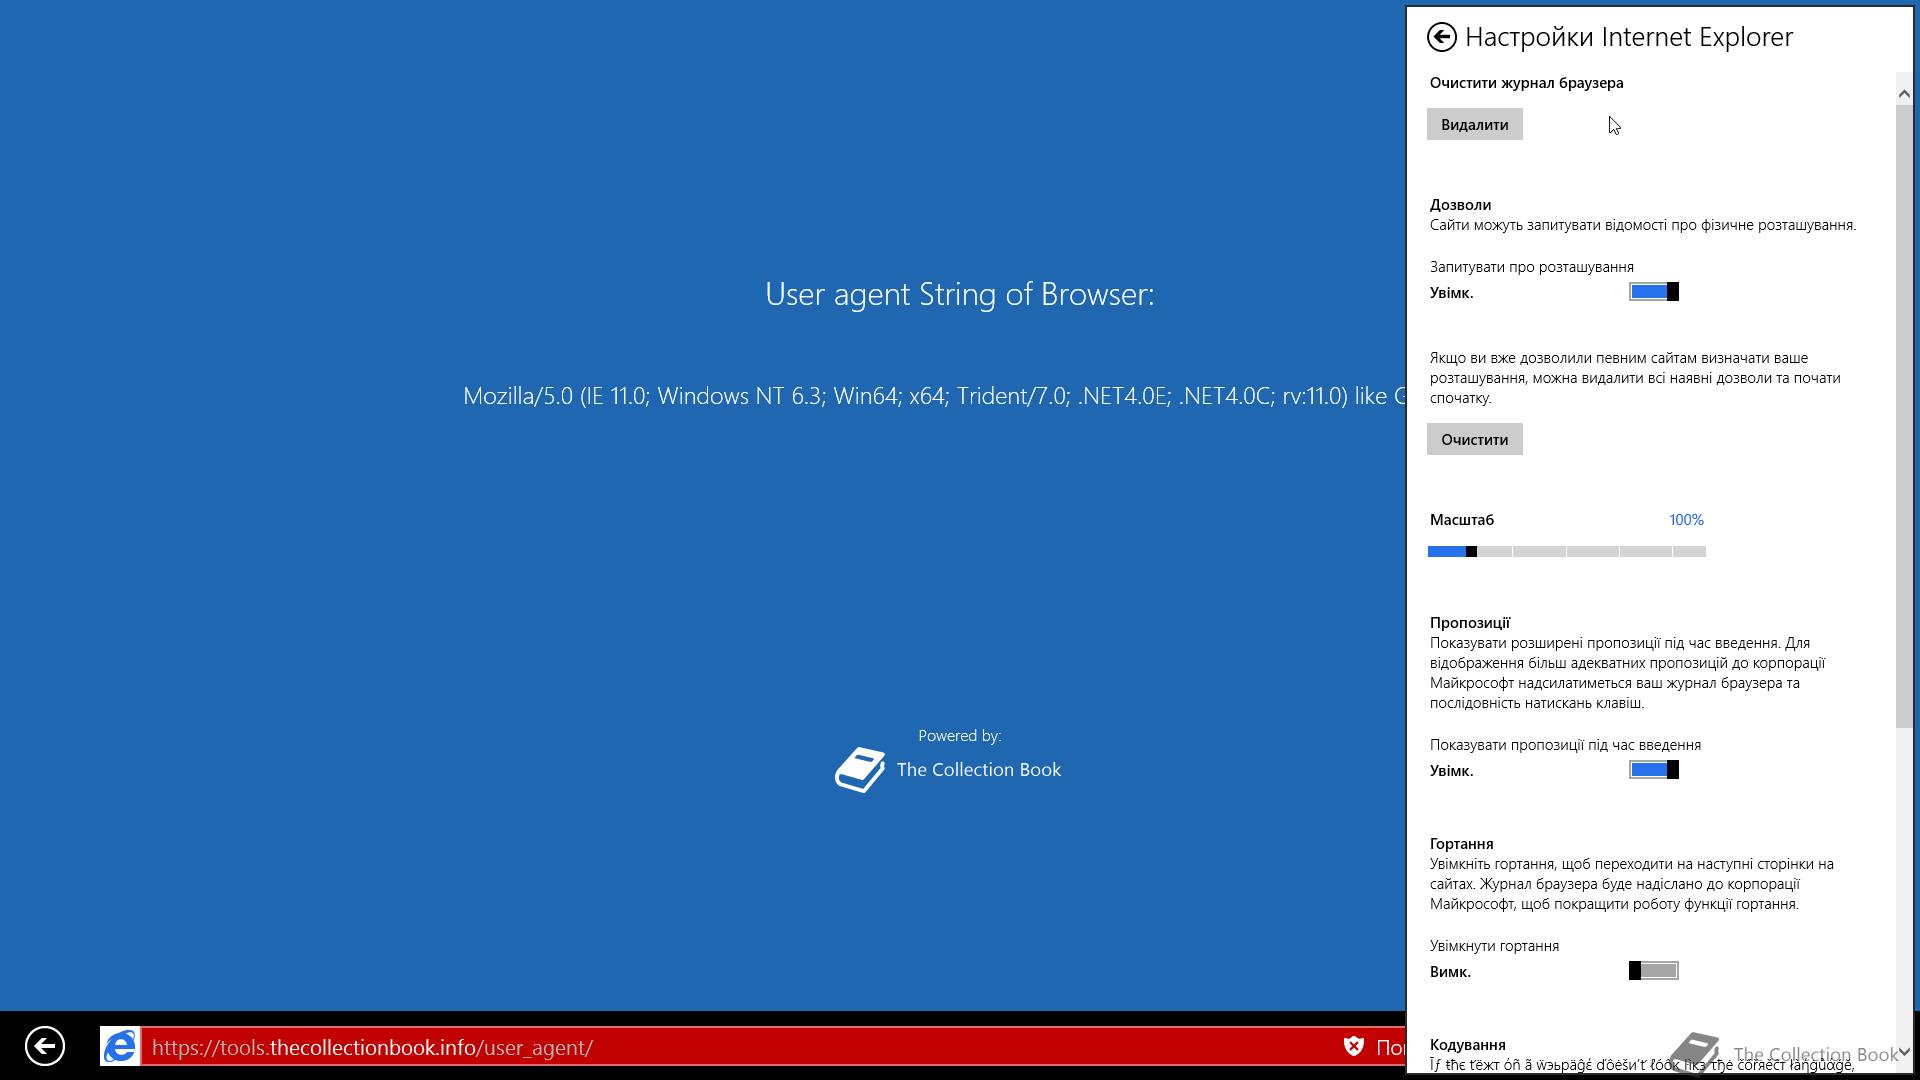Click the scroll down arrow in the settings panel
1920x1080 pixels.
[x=1904, y=1052]
